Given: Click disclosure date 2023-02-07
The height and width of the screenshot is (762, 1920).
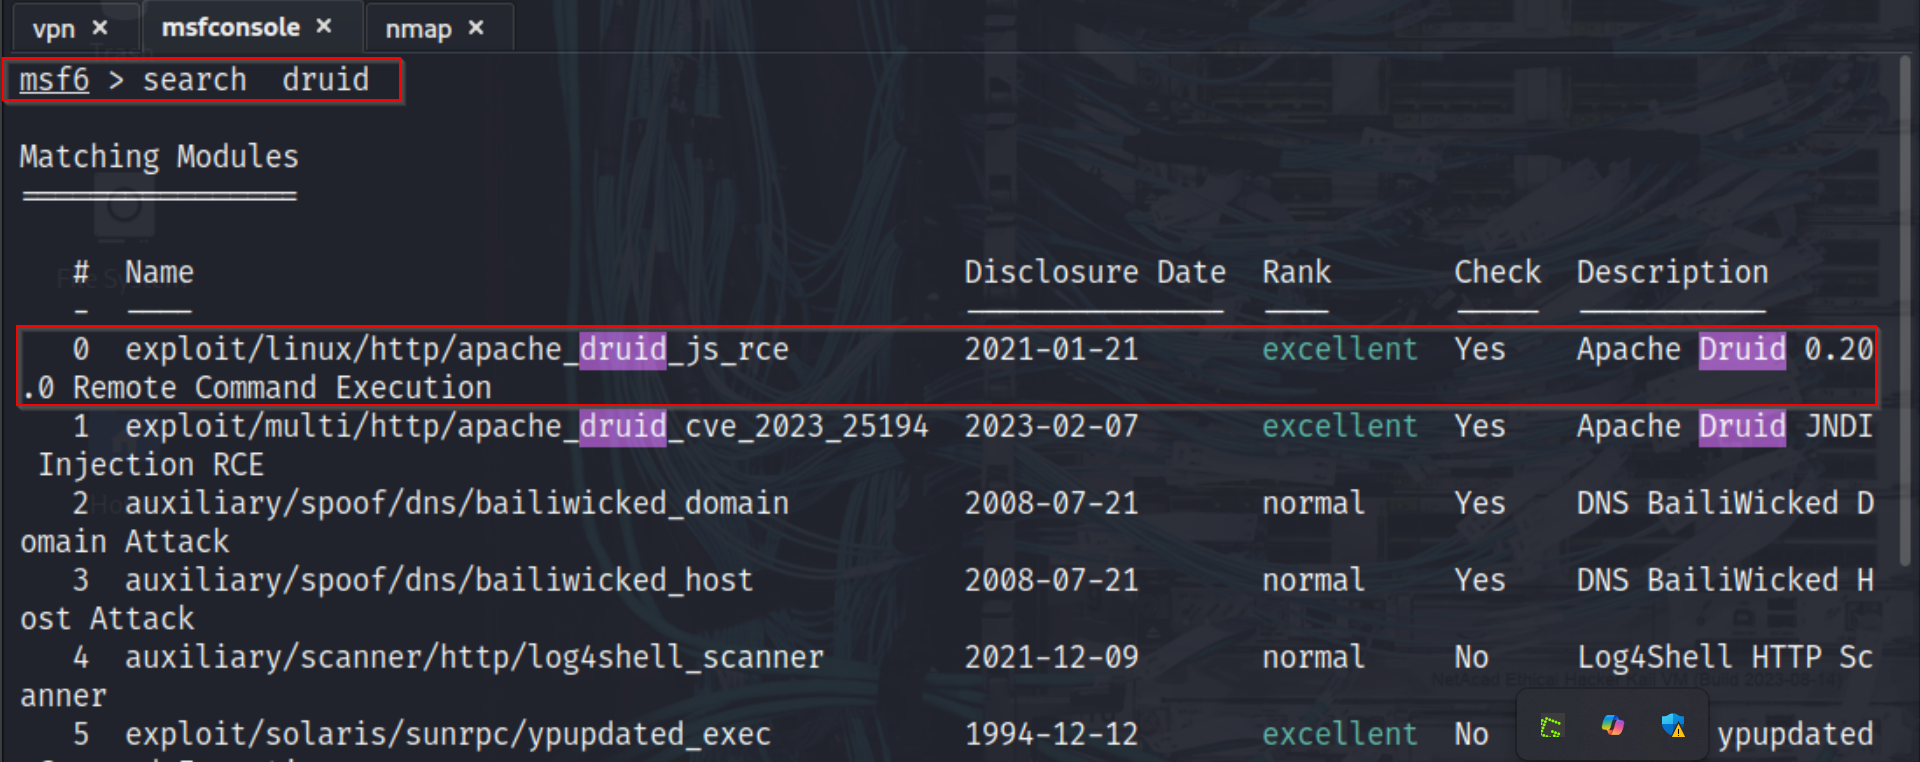Looking at the screenshot, I should coord(1051,426).
